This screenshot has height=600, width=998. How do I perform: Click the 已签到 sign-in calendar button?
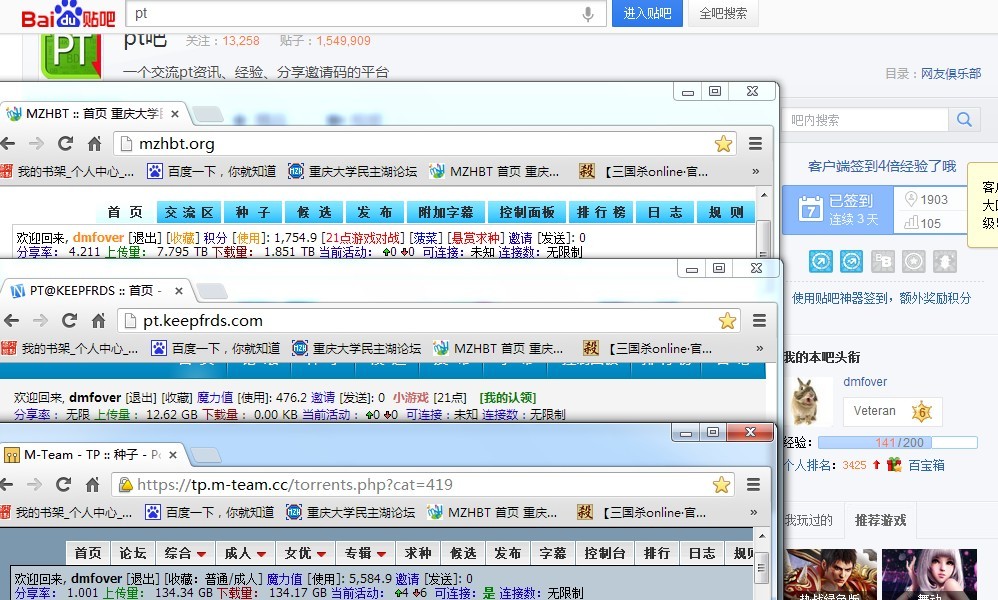point(838,210)
